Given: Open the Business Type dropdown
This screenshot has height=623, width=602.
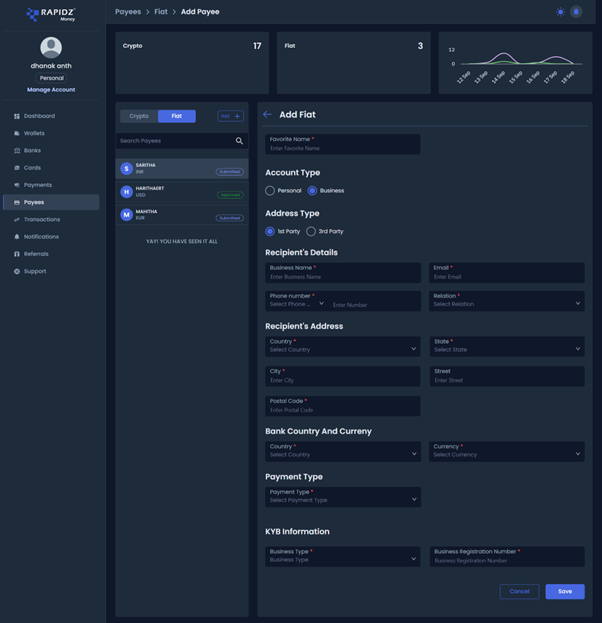Looking at the screenshot, I should pos(343,557).
